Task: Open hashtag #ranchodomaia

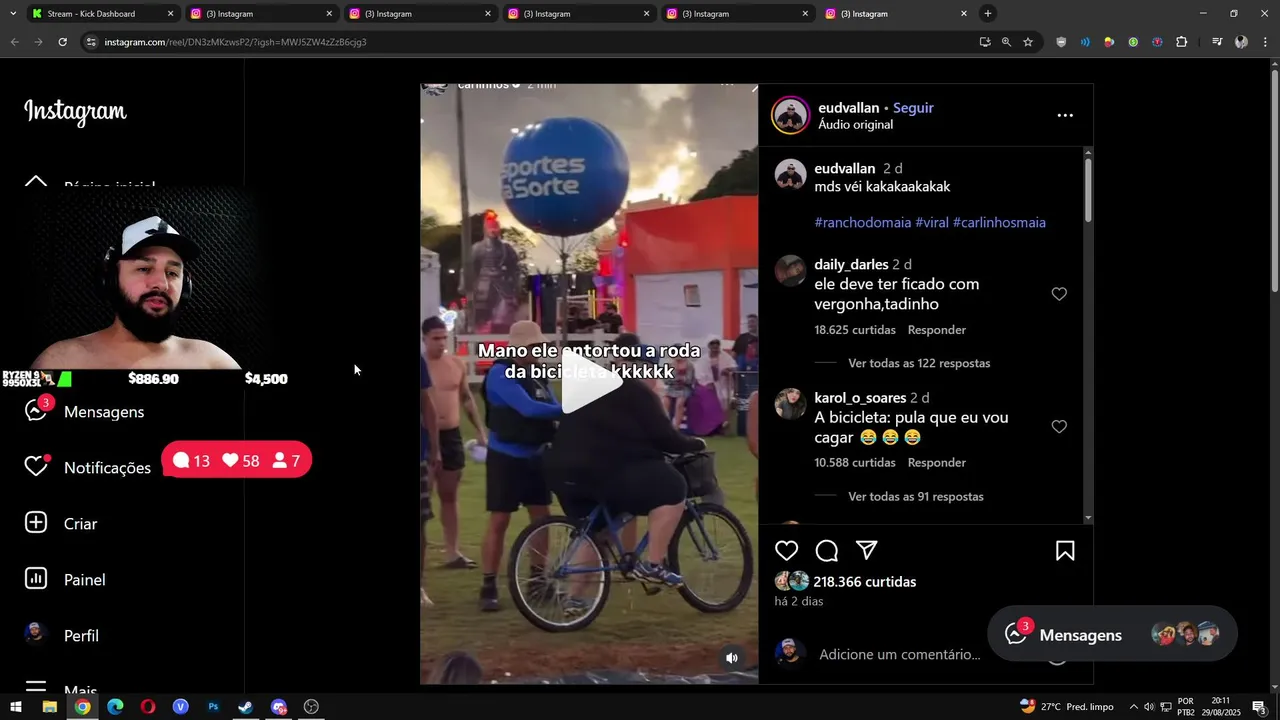Action: point(862,222)
